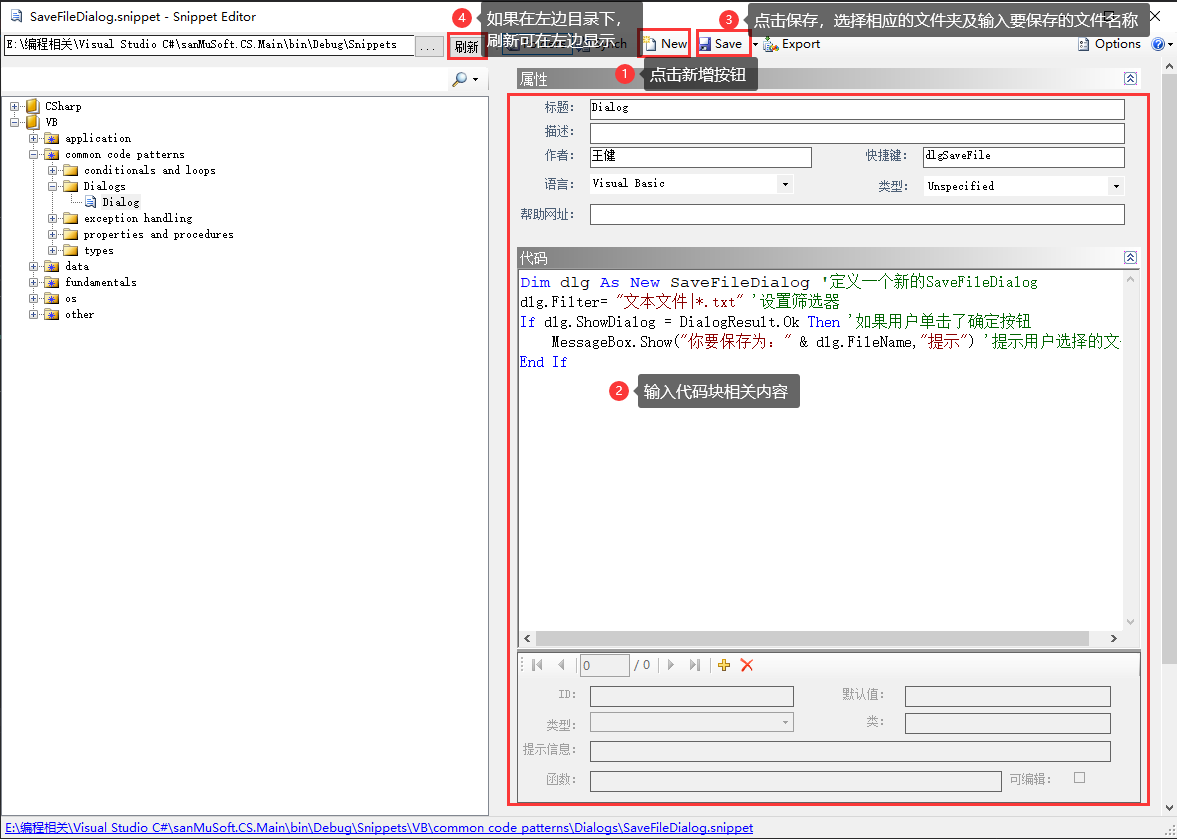The image size is (1177, 839).
Task: Select the types tree item
Action: coord(98,251)
